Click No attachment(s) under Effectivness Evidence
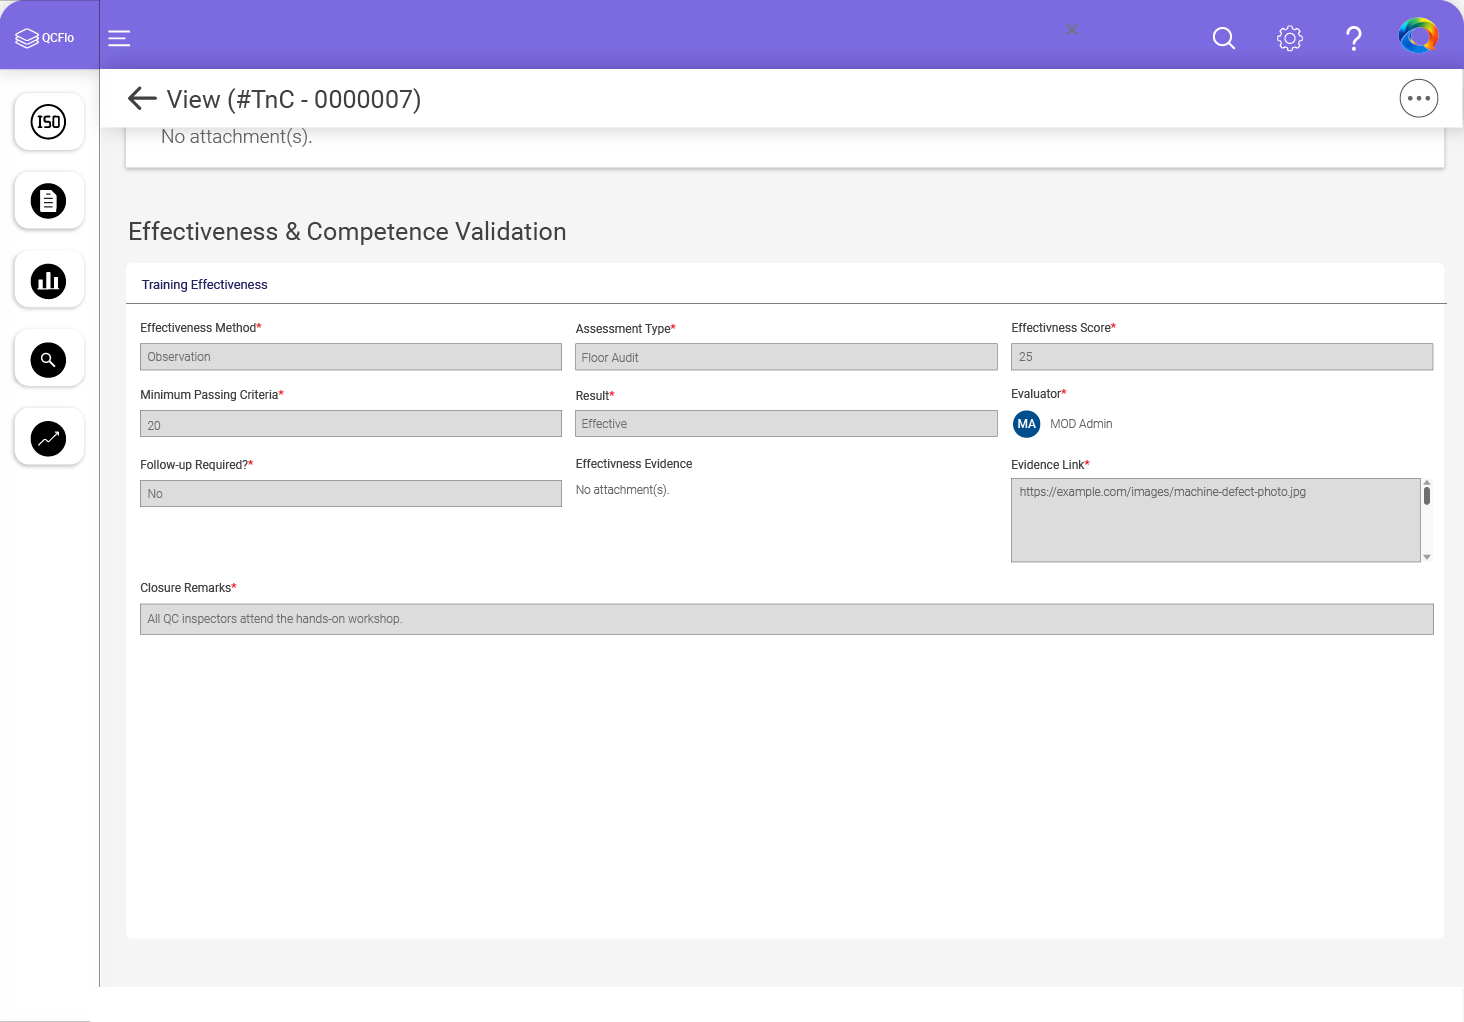Image resolution: width=1464 pixels, height=1022 pixels. click(622, 490)
